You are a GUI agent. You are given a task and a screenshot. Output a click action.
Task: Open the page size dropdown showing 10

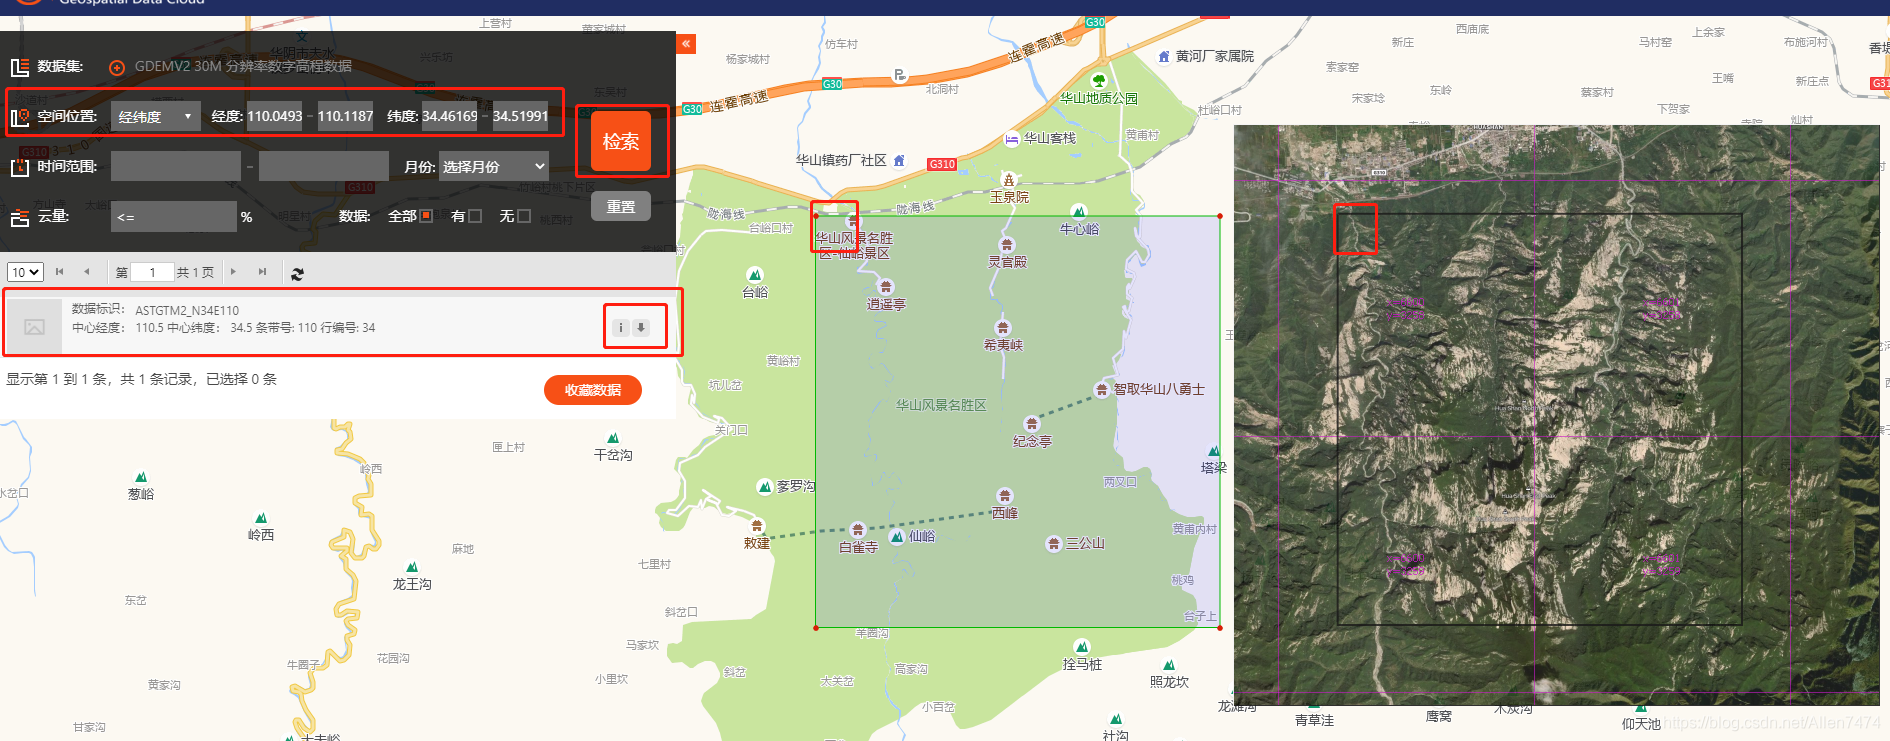click(25, 272)
